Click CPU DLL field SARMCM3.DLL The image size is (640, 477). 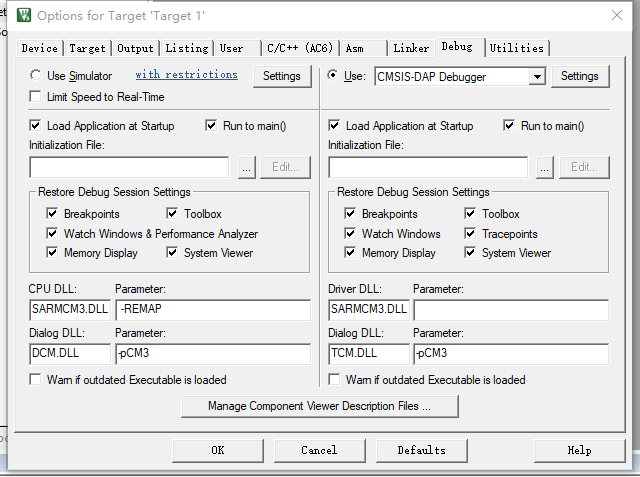(x=70, y=310)
